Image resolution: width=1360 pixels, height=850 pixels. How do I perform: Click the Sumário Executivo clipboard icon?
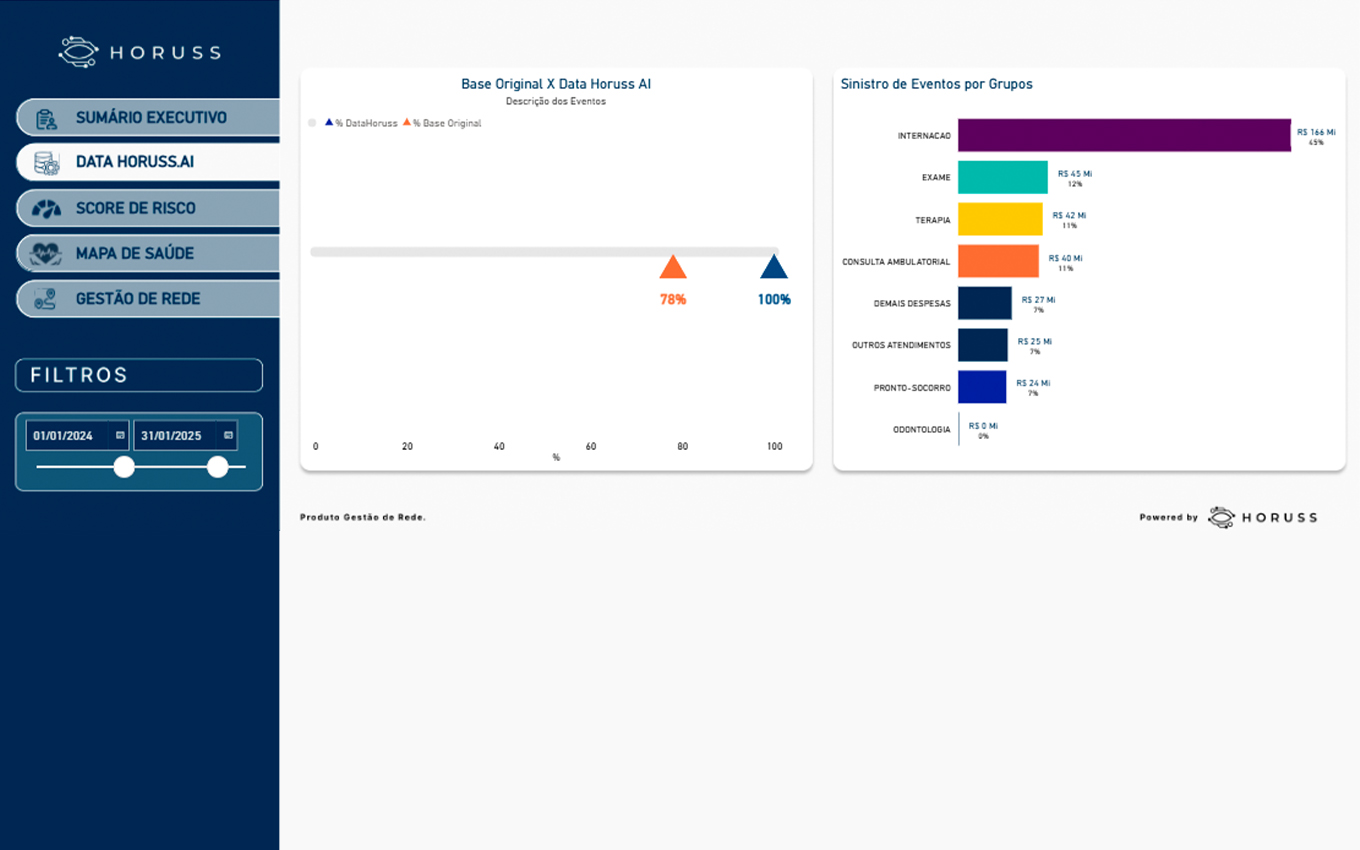pos(46,118)
